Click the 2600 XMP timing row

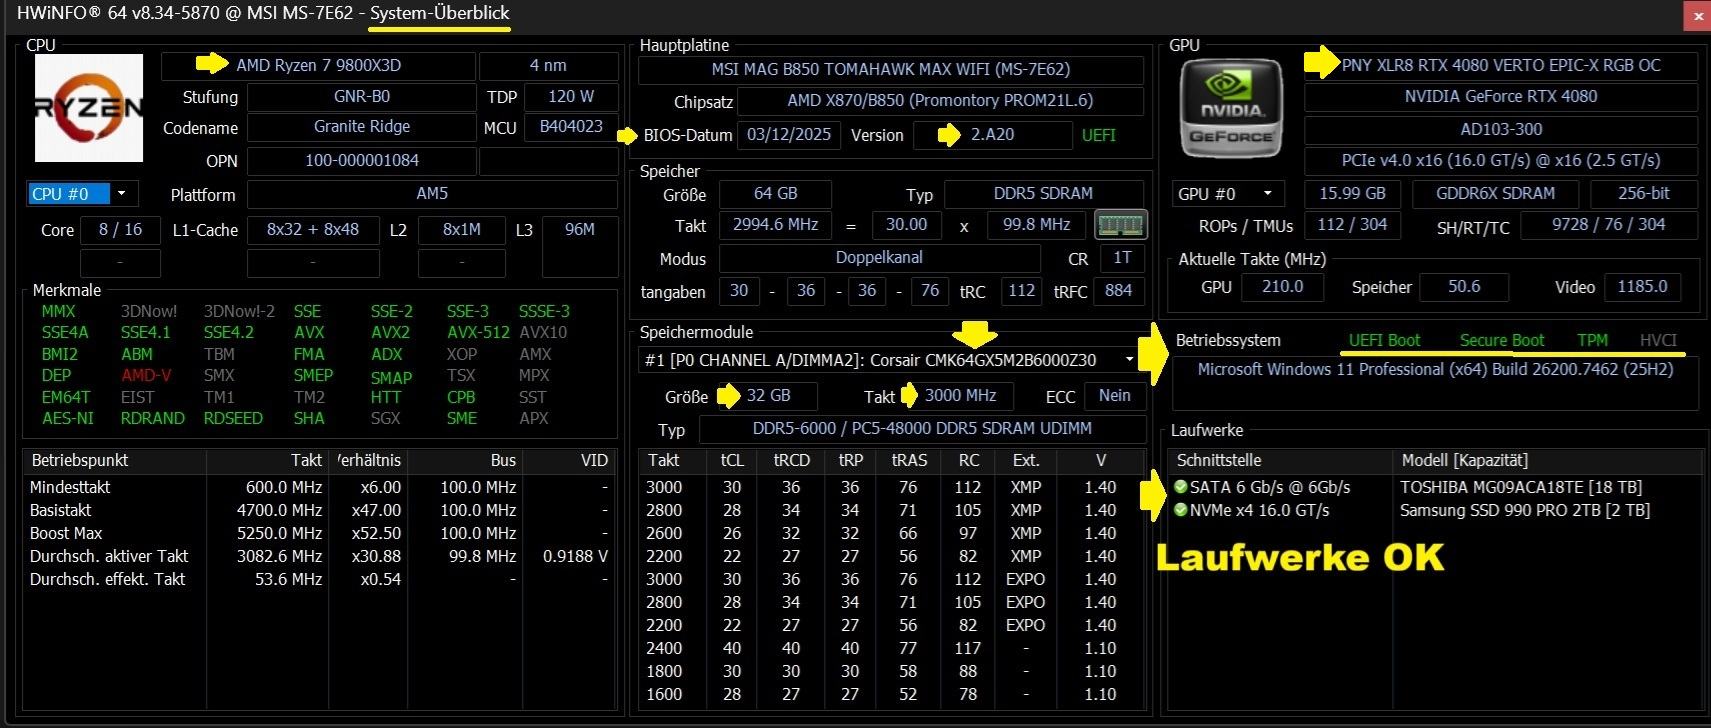[x=892, y=533]
